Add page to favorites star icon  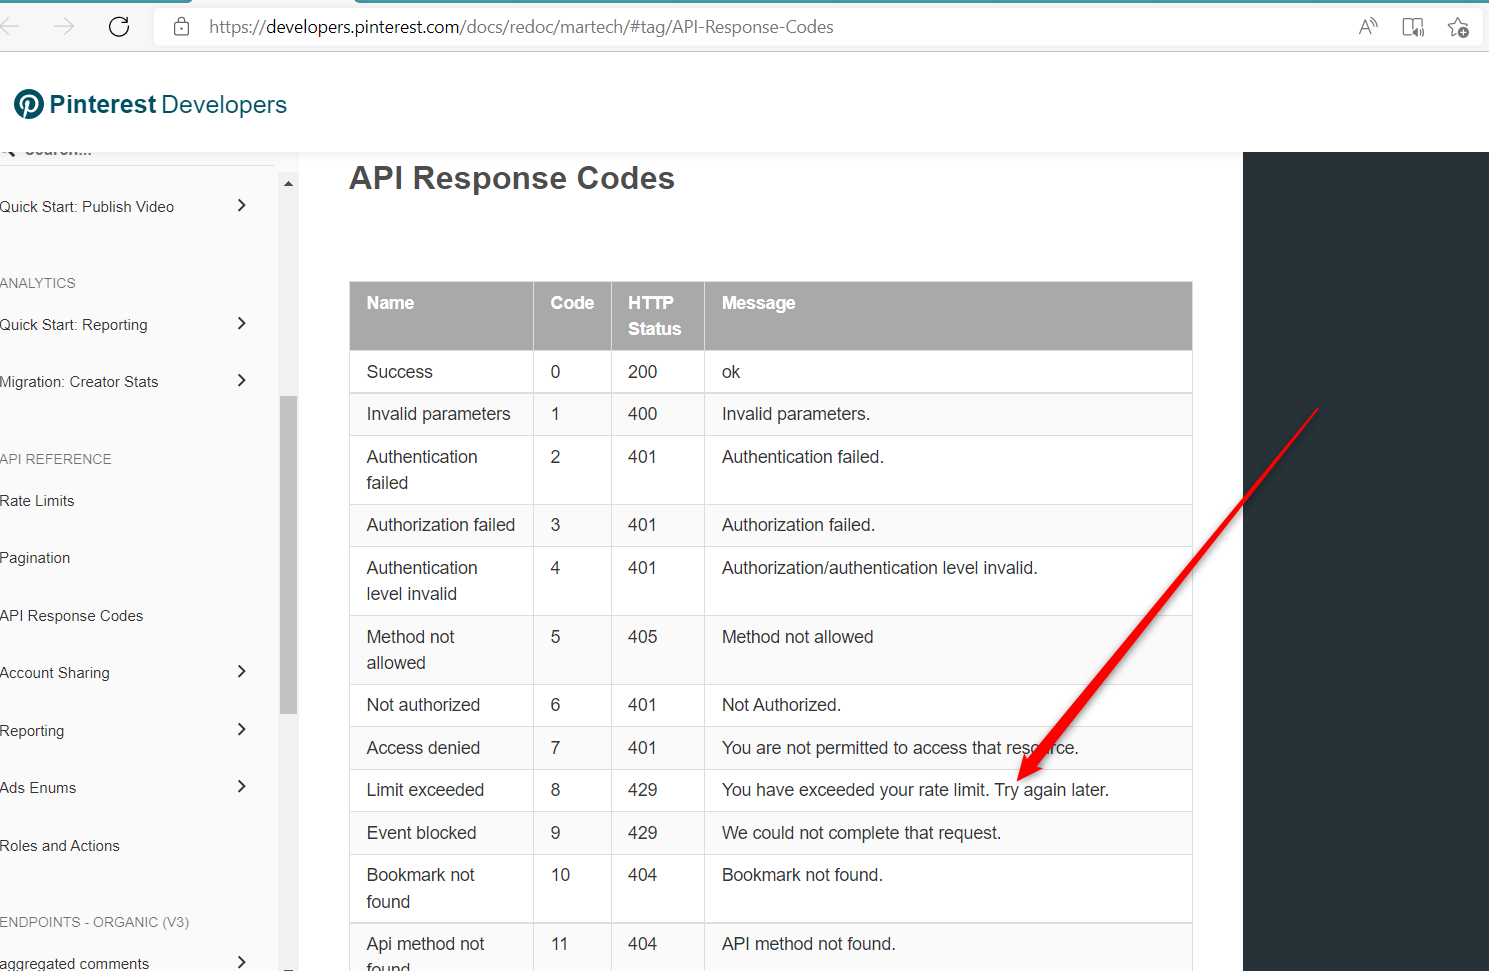[1458, 27]
